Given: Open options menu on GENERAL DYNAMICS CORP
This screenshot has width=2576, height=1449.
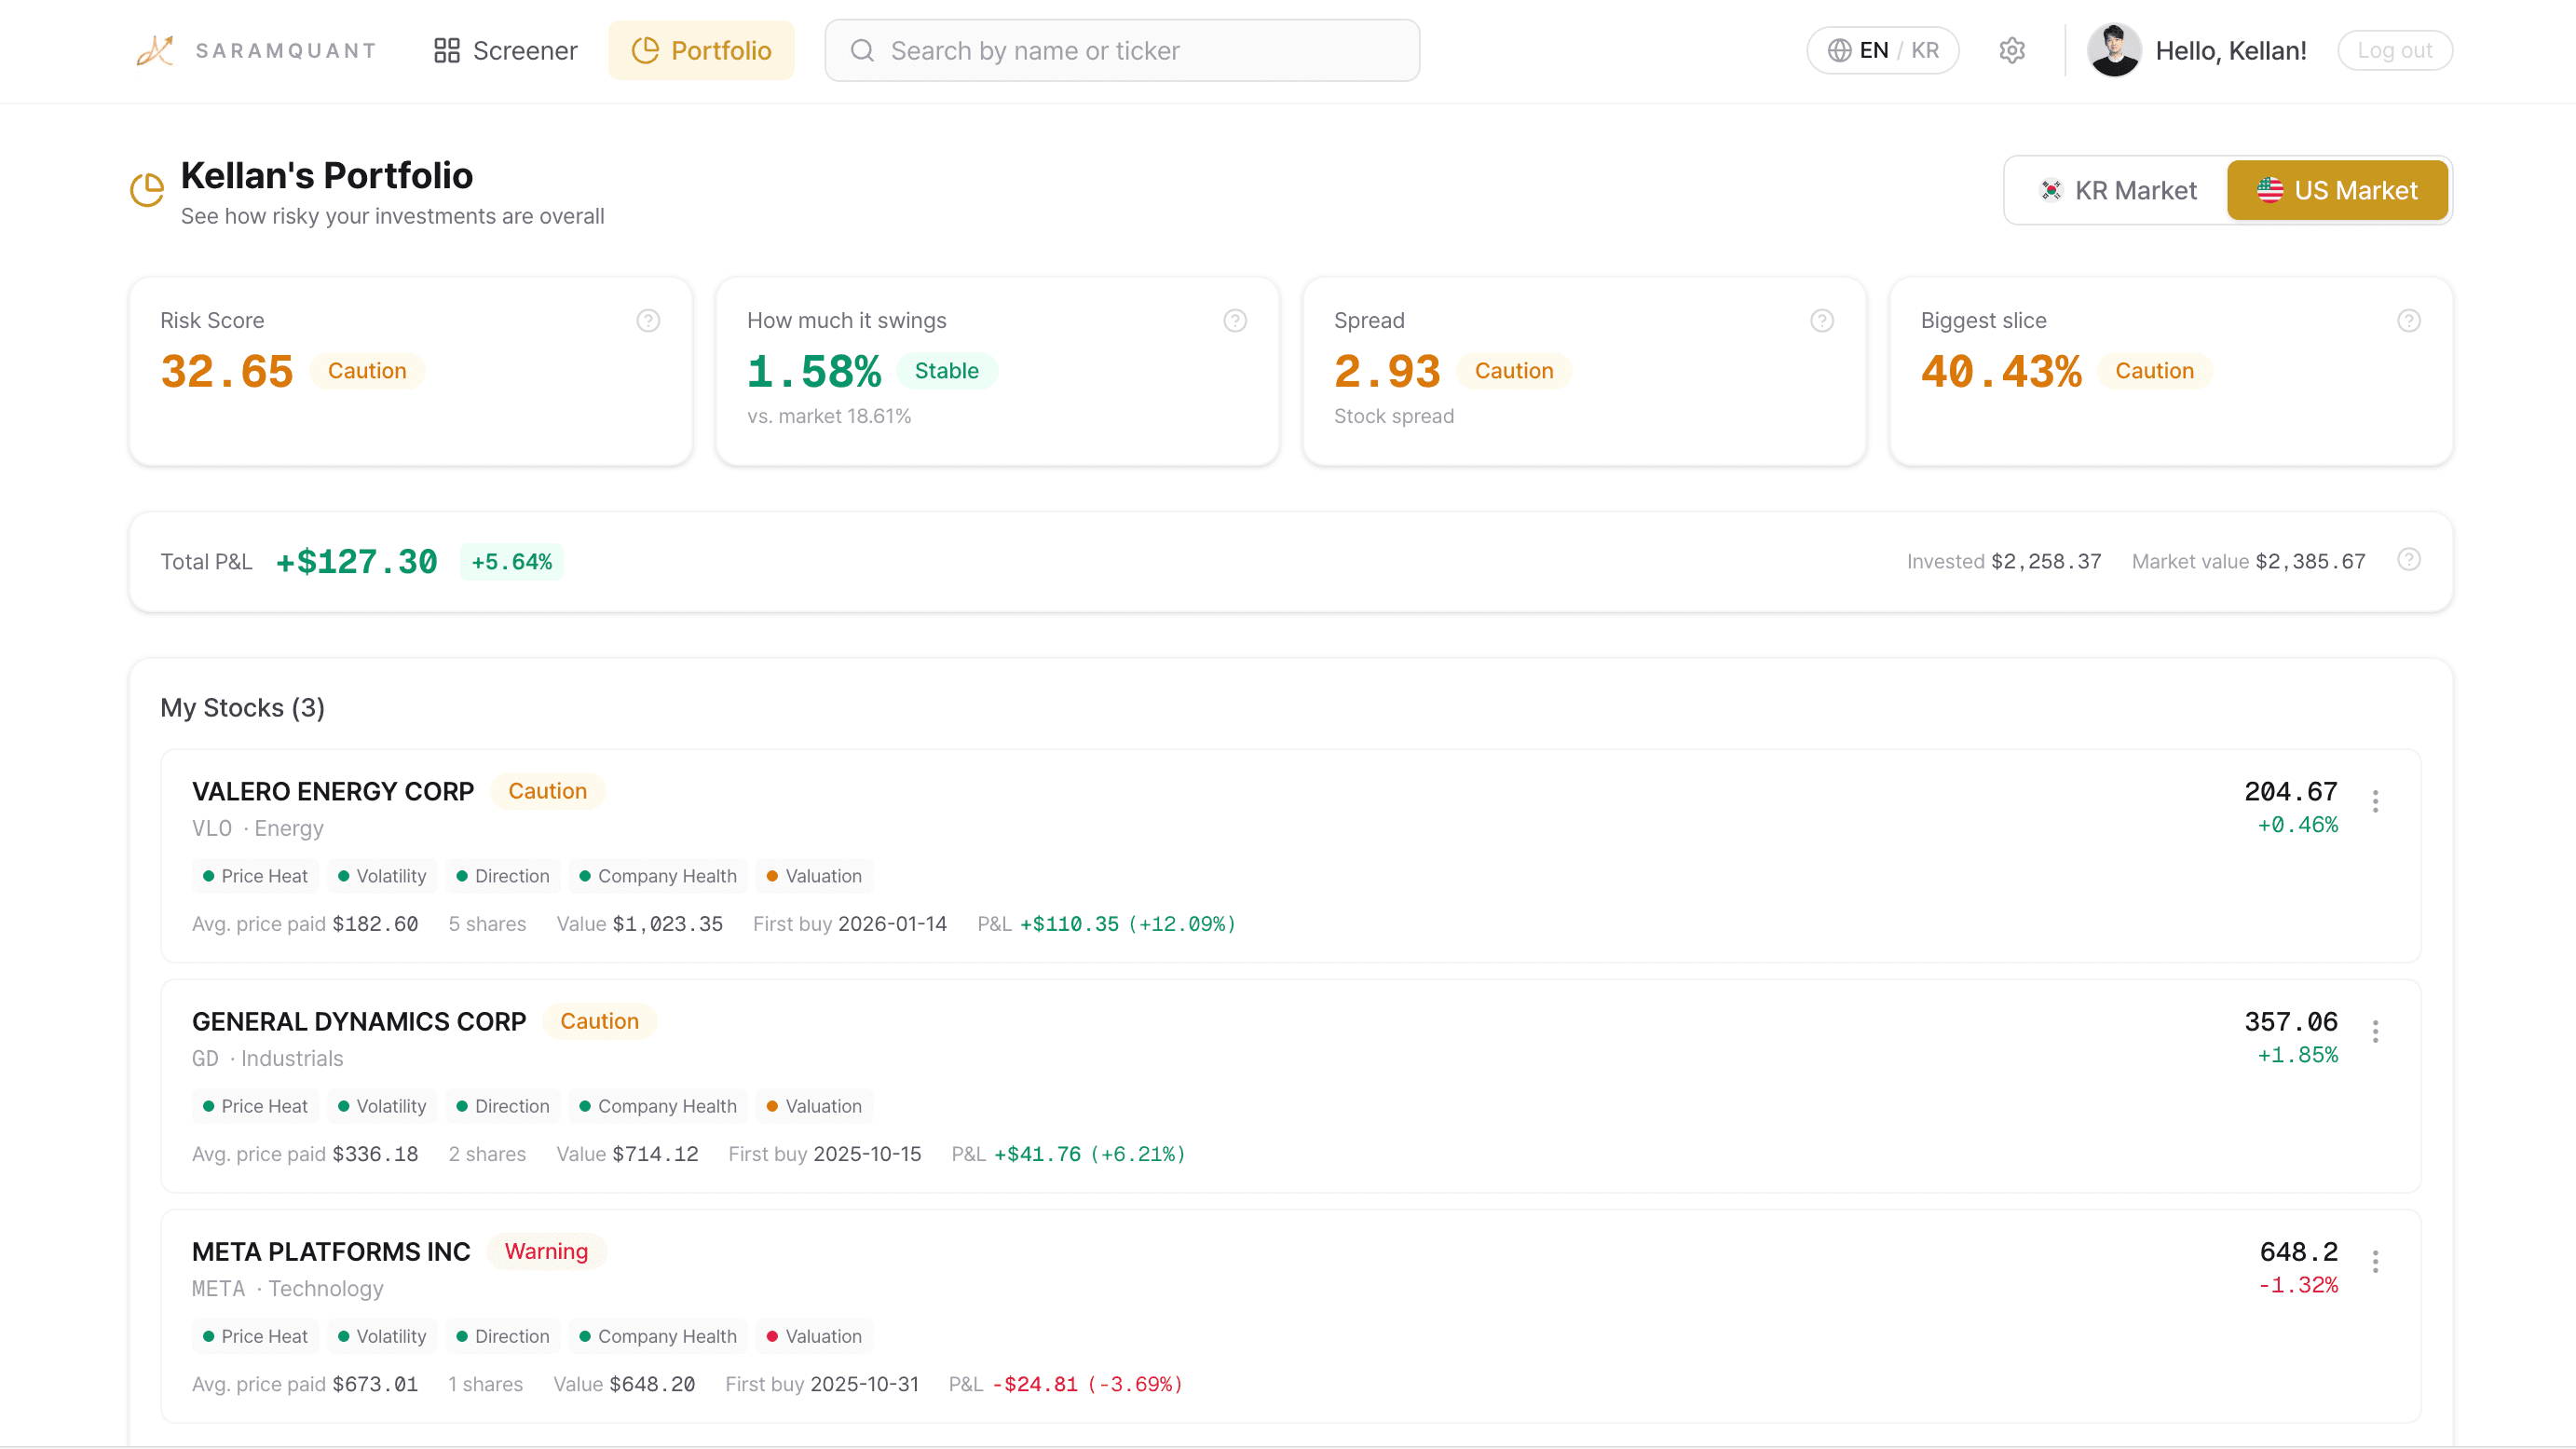Looking at the screenshot, I should pyautogui.click(x=2376, y=1031).
